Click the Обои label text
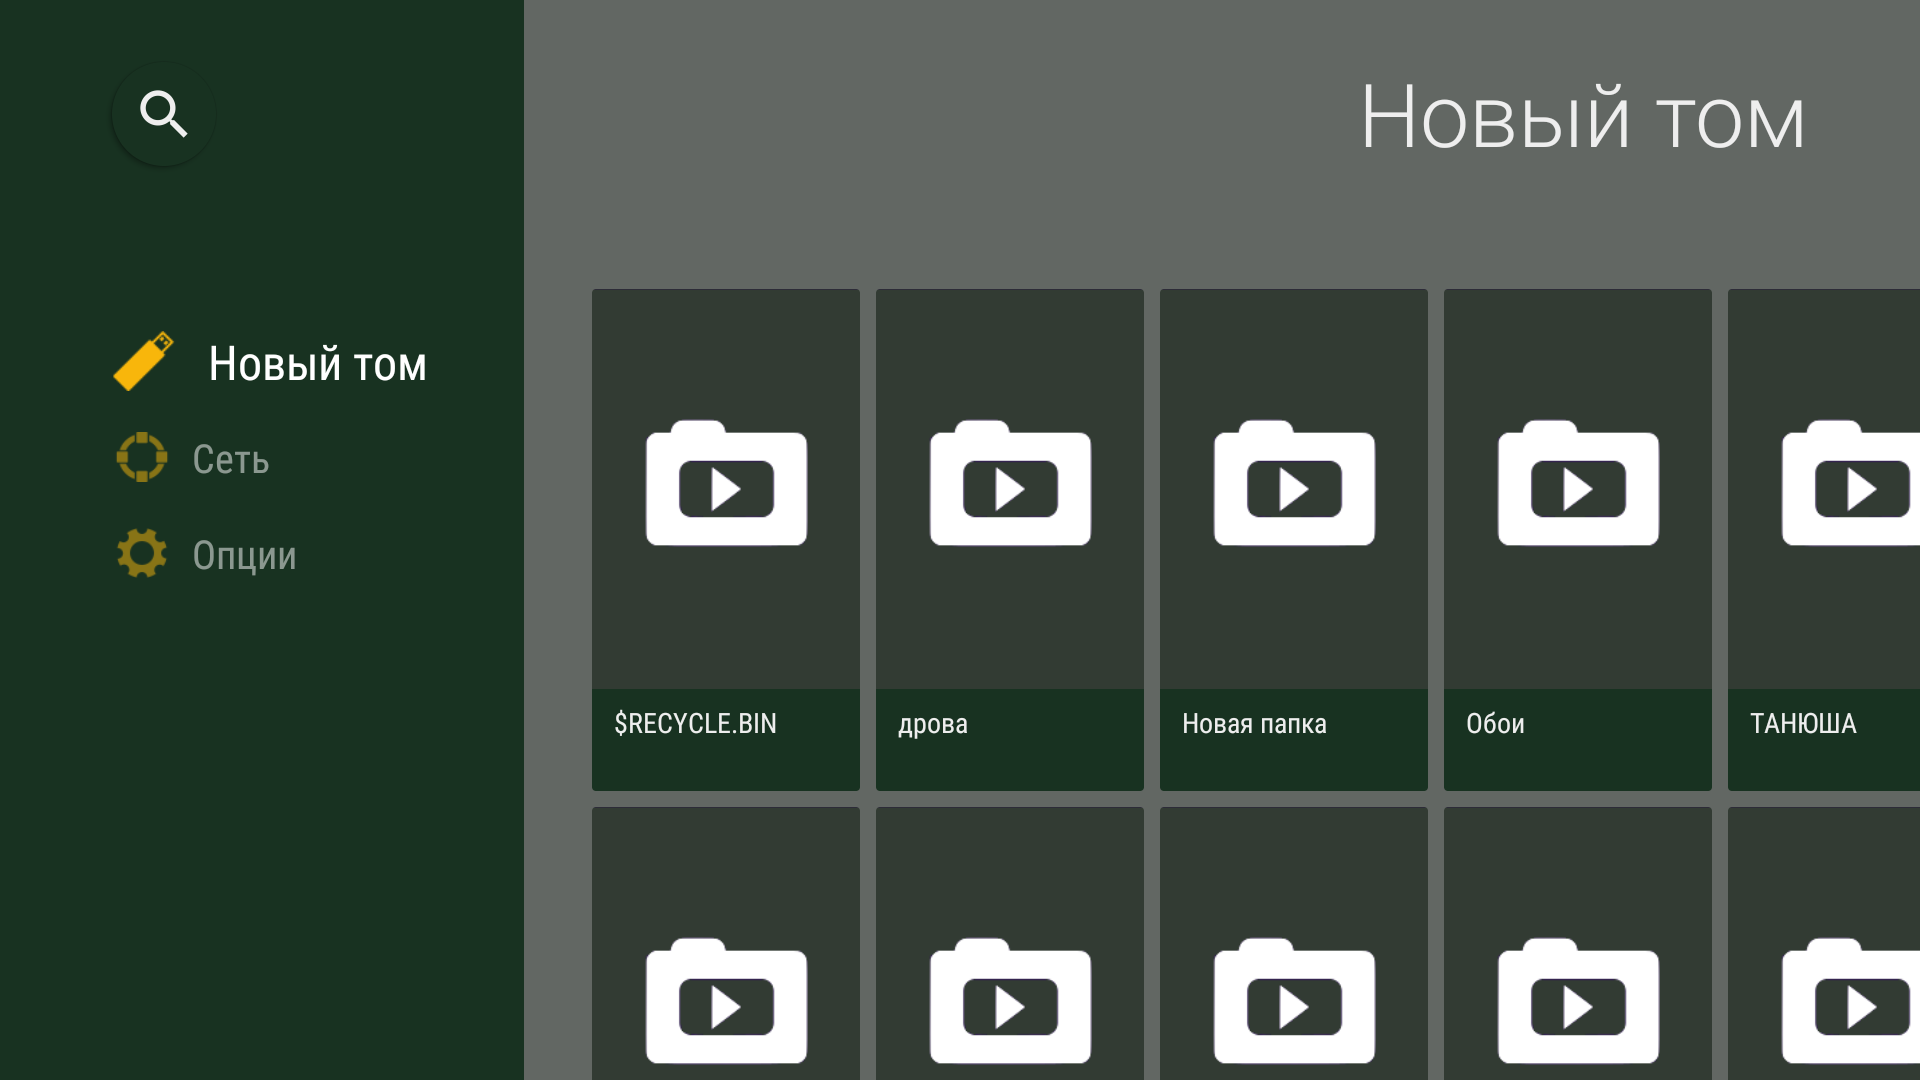Viewport: 1920px width, 1080px height. 1495,724
